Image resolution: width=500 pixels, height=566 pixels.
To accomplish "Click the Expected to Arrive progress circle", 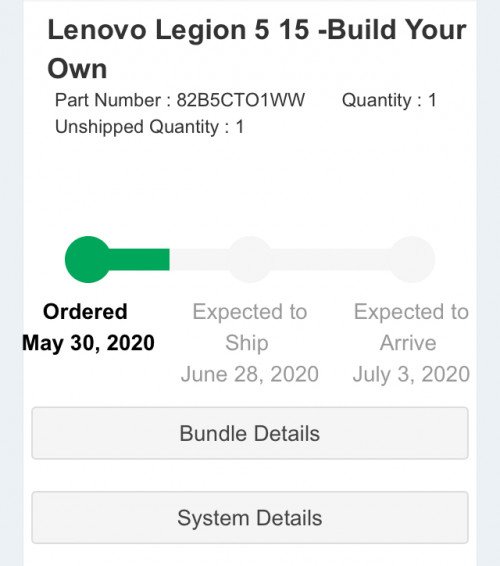I will click(x=412, y=259).
